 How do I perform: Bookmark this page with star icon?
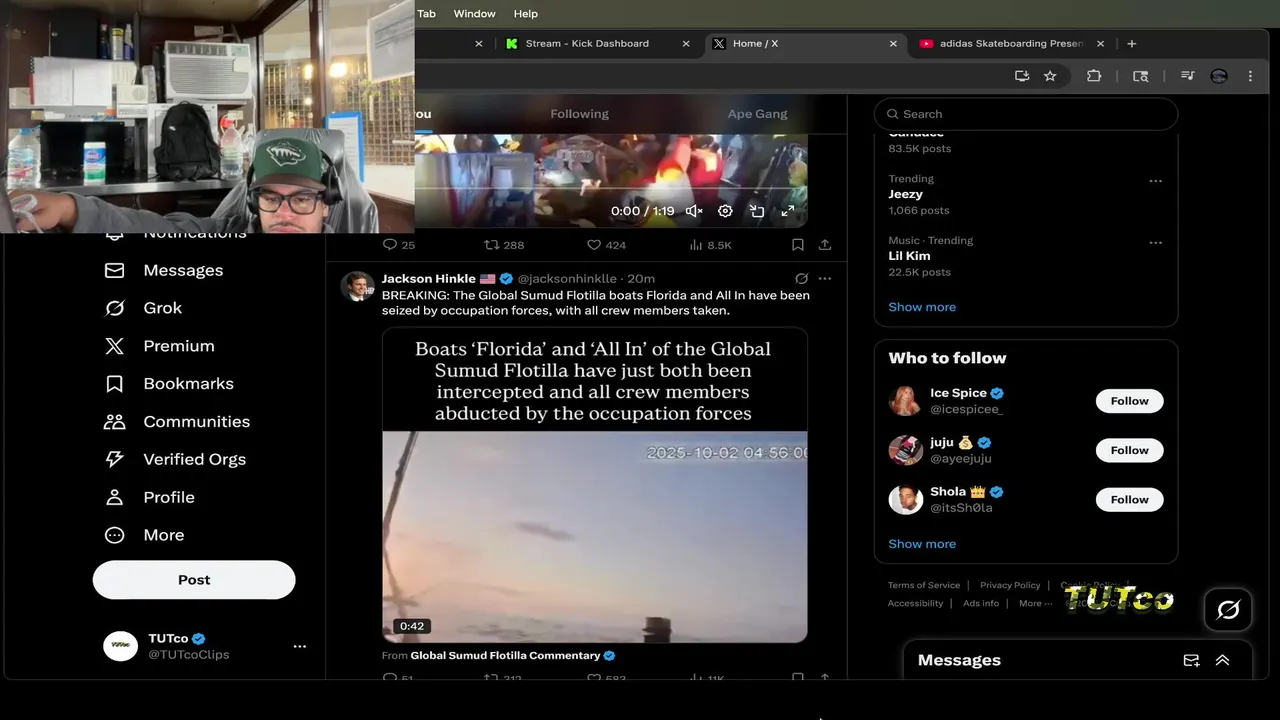[x=1050, y=76]
